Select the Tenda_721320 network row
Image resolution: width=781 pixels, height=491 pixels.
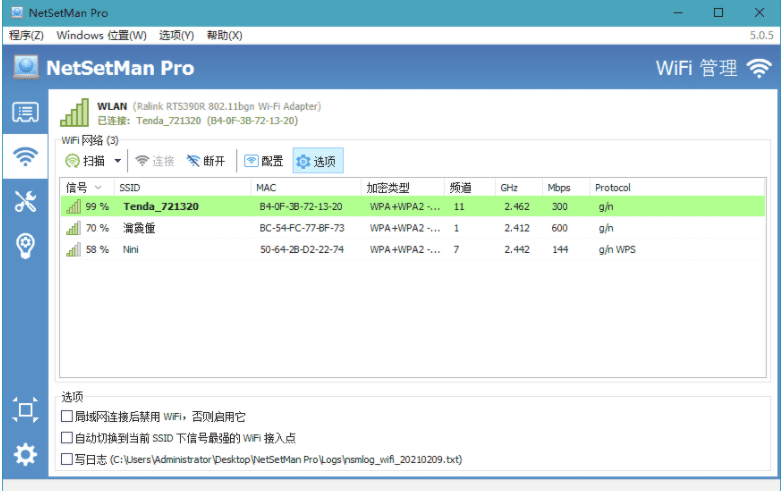413,207
